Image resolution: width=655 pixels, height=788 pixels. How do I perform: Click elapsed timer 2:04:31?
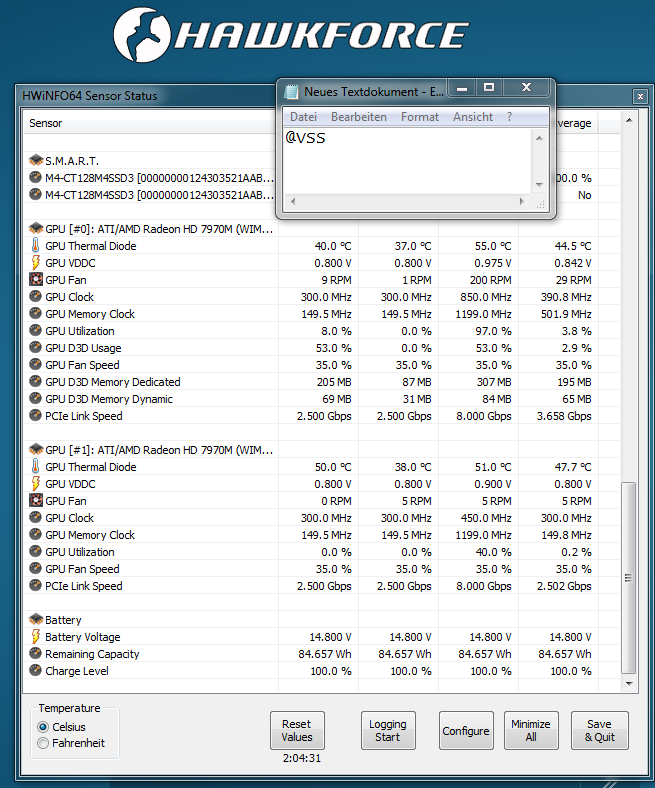302,758
